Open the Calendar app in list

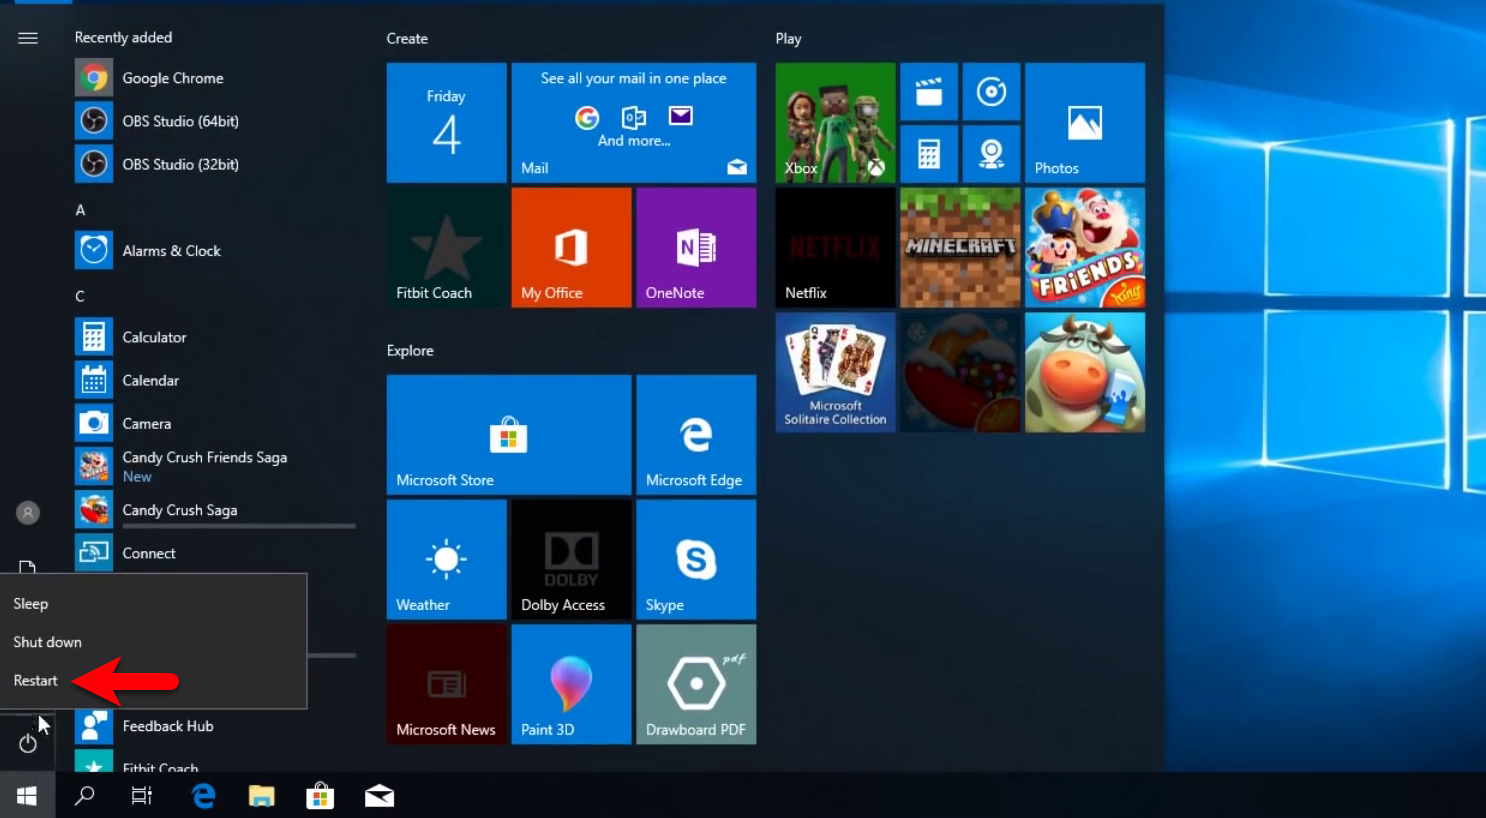pos(214,380)
